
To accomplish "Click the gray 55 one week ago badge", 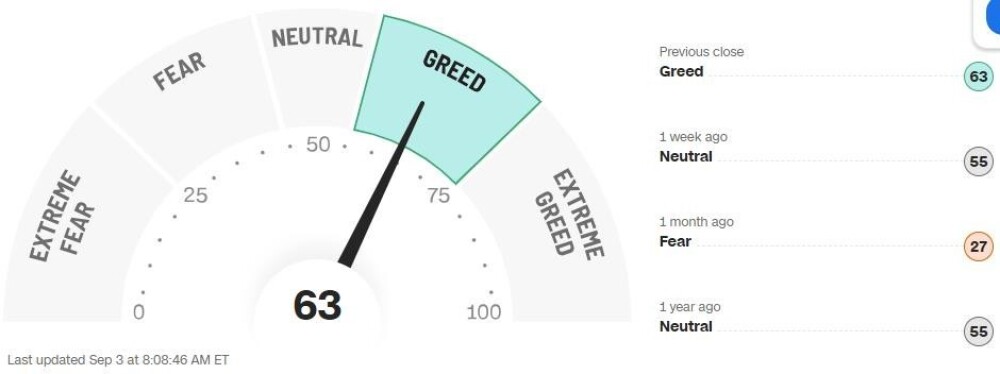I will coord(978,161).
